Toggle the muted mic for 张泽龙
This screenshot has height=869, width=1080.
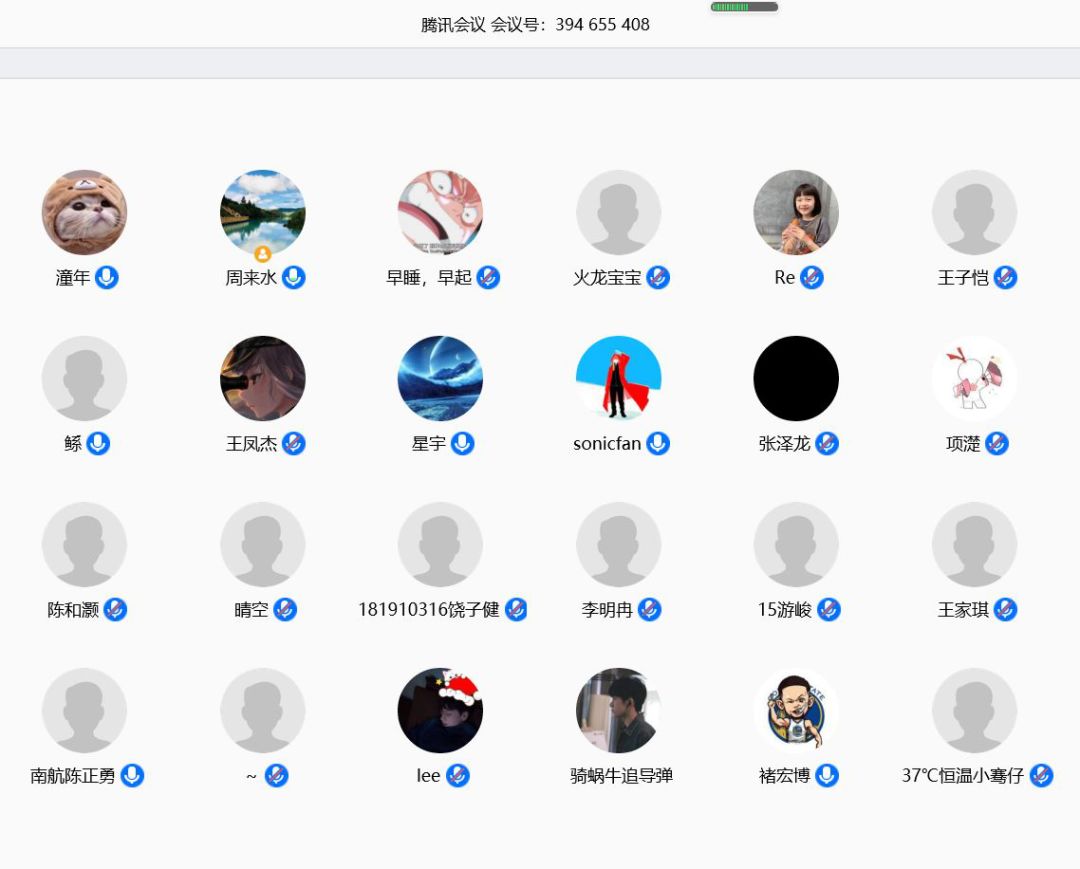pyautogui.click(x=827, y=443)
